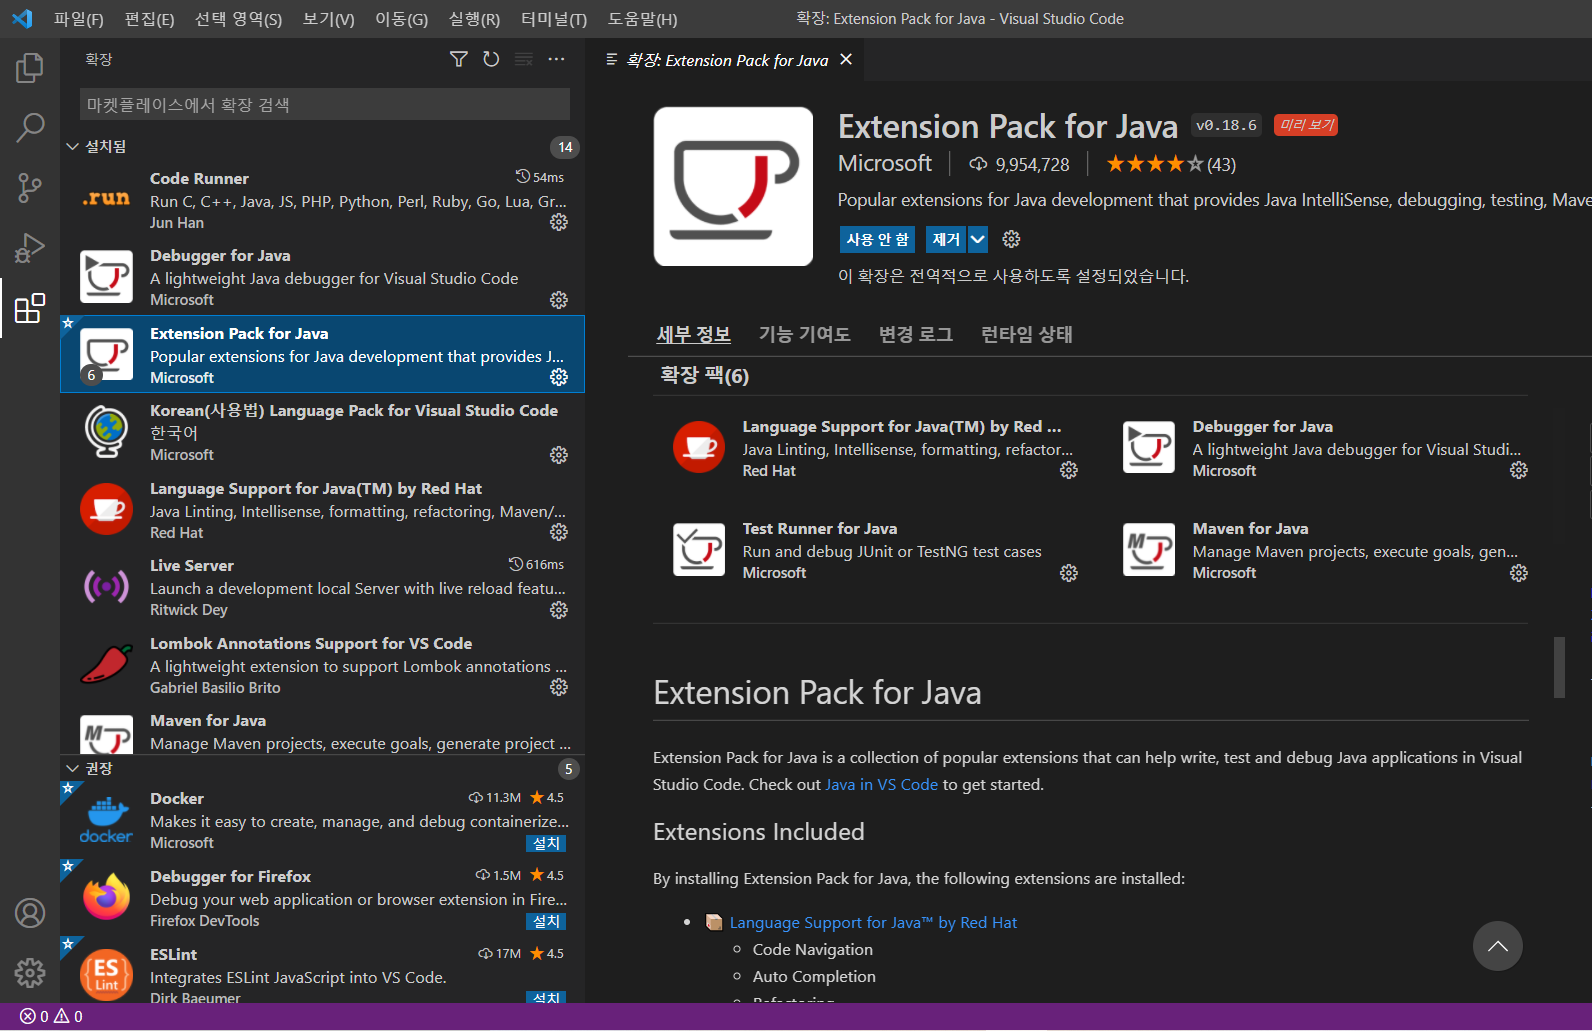This screenshot has width=1592, height=1031.
Task: Switch to the 런타임 상태 tab
Action: [x=1026, y=334]
